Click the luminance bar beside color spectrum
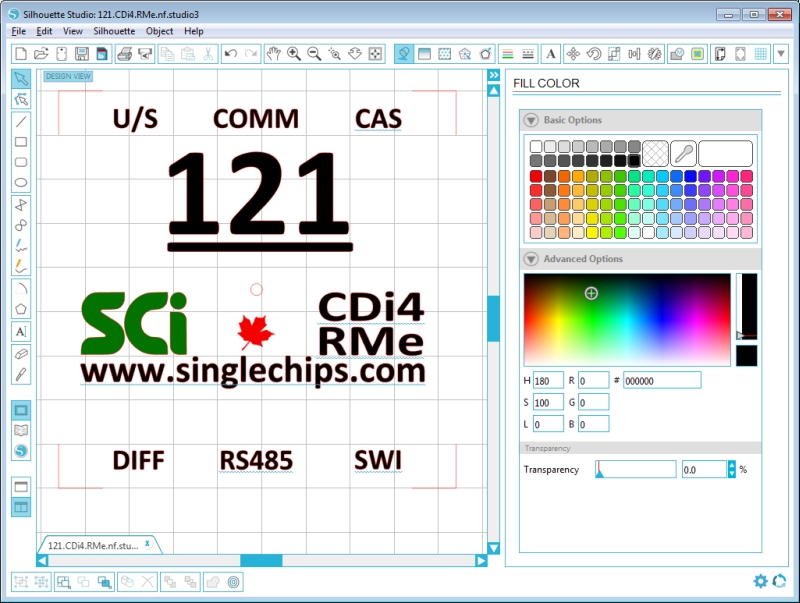The image size is (800, 603). click(747, 306)
